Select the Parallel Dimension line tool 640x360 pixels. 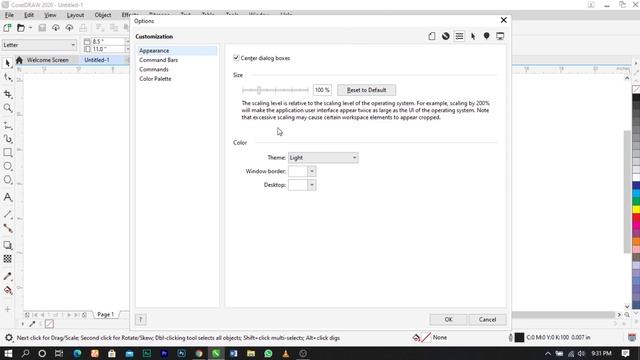7,214
